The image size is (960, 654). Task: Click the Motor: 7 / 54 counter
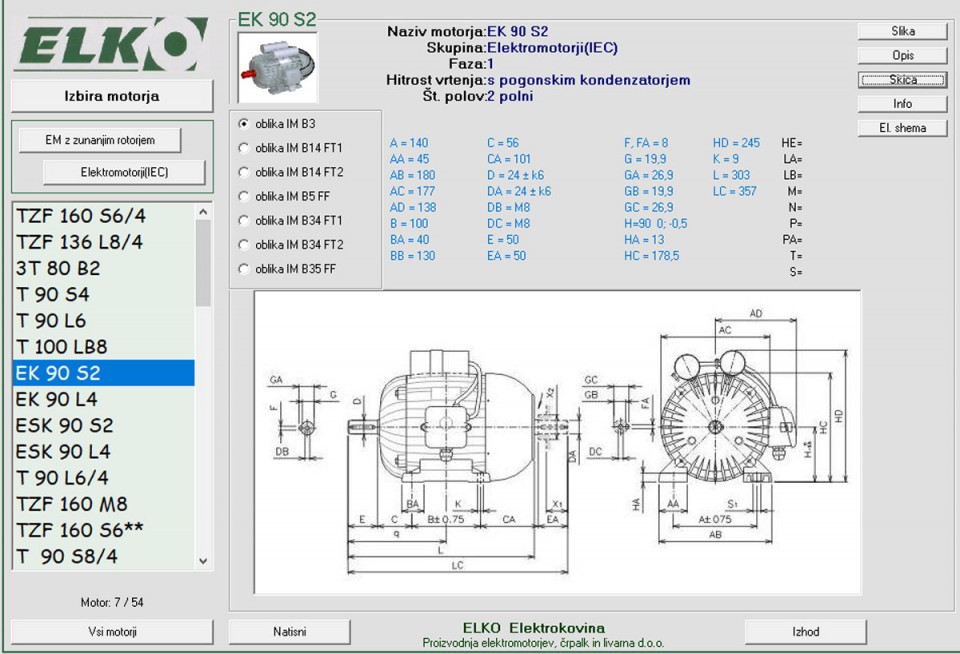click(x=112, y=603)
